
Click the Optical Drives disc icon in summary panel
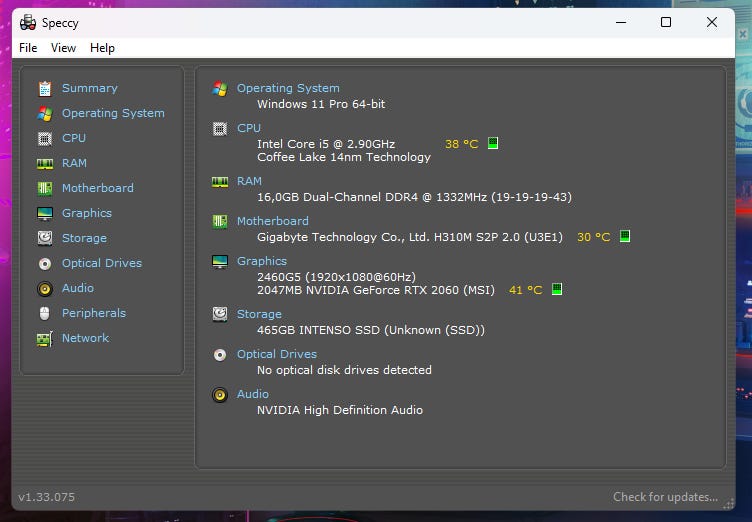point(220,355)
